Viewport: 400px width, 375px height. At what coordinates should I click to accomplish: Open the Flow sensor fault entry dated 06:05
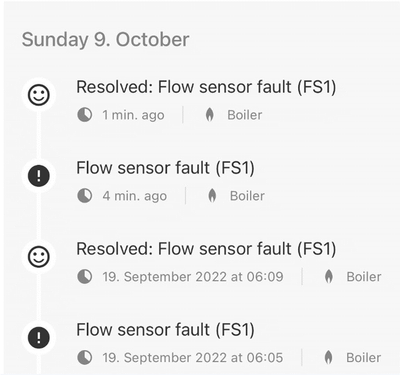(x=165, y=330)
